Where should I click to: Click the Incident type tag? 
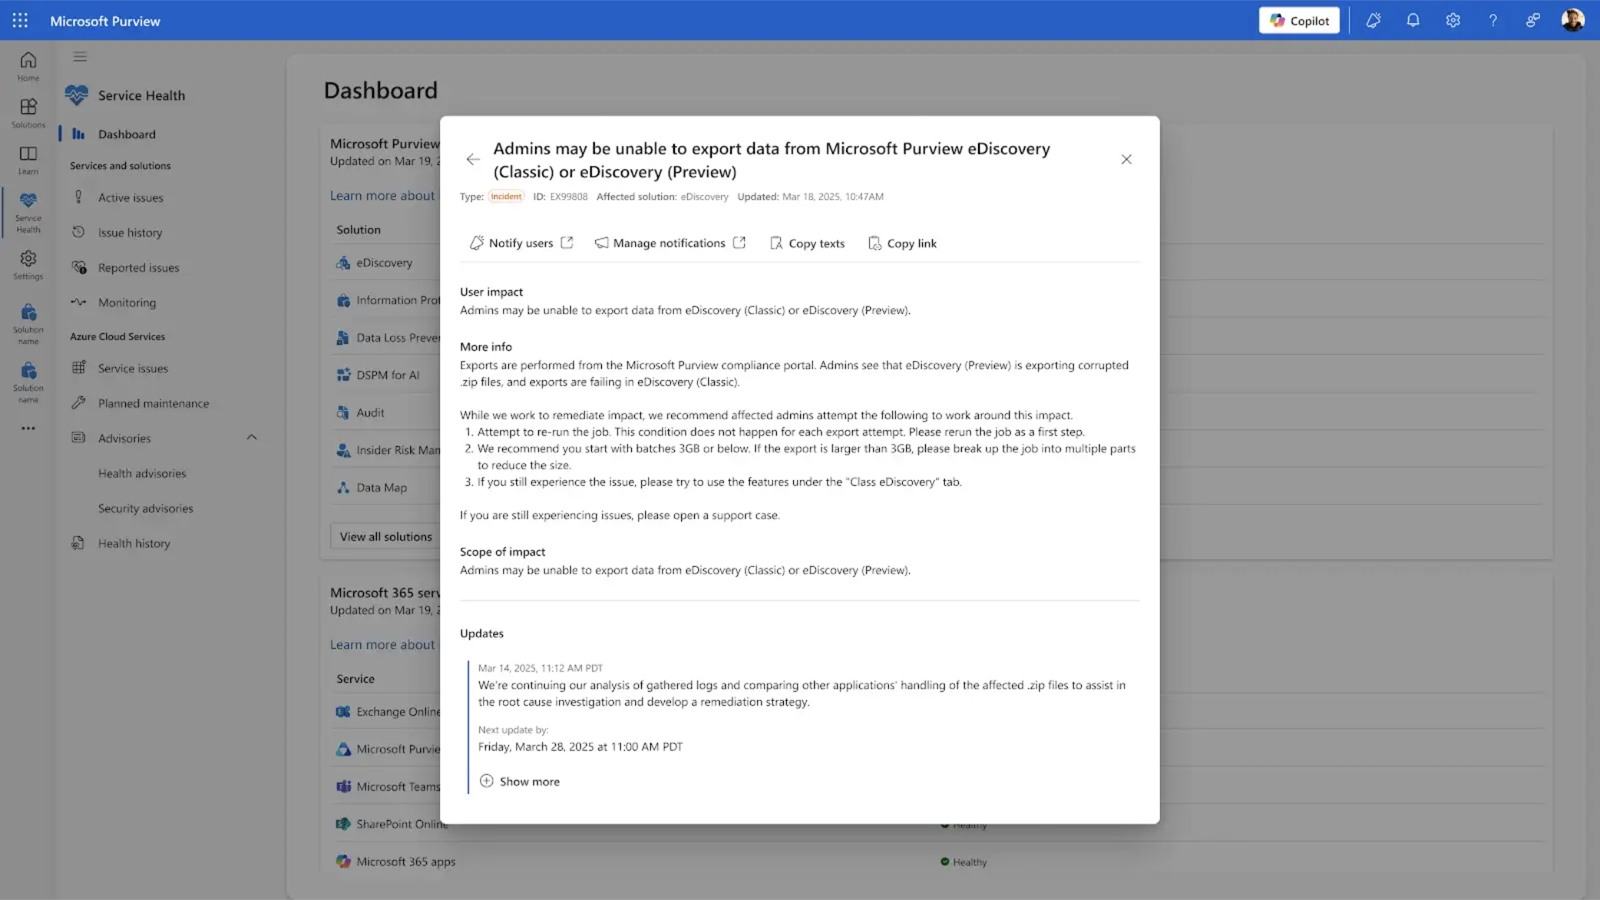506,197
